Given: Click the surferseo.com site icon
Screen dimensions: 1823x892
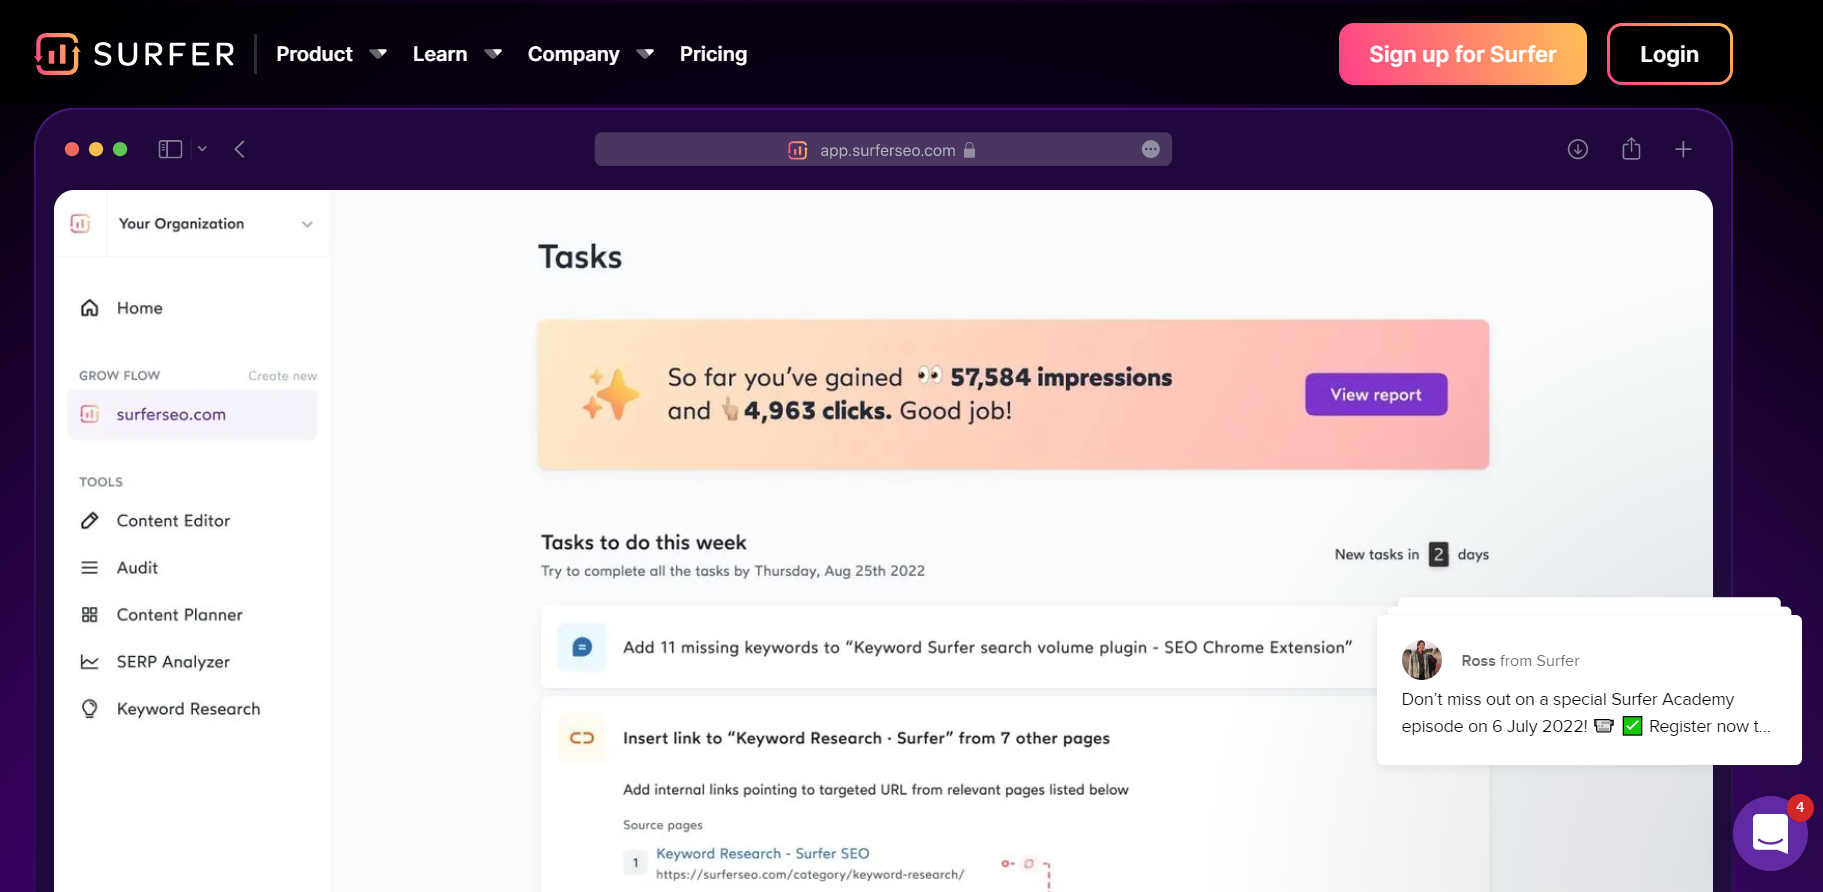Looking at the screenshot, I should pos(90,414).
